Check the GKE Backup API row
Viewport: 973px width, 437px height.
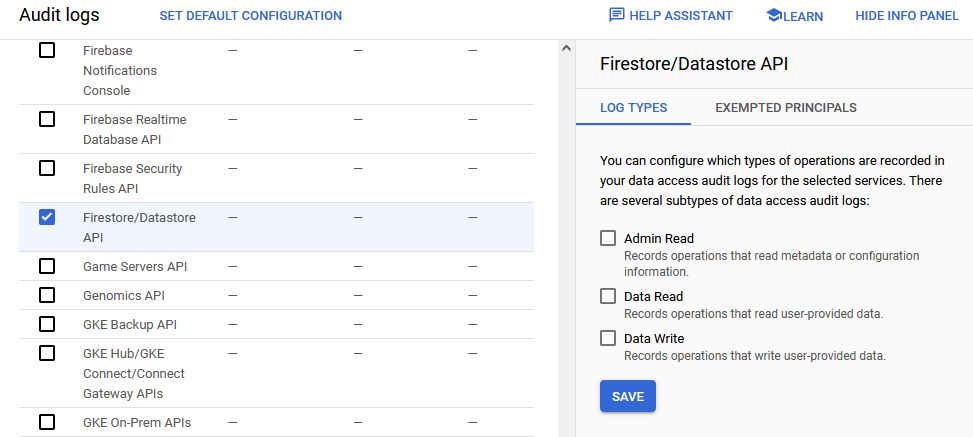coord(47,324)
